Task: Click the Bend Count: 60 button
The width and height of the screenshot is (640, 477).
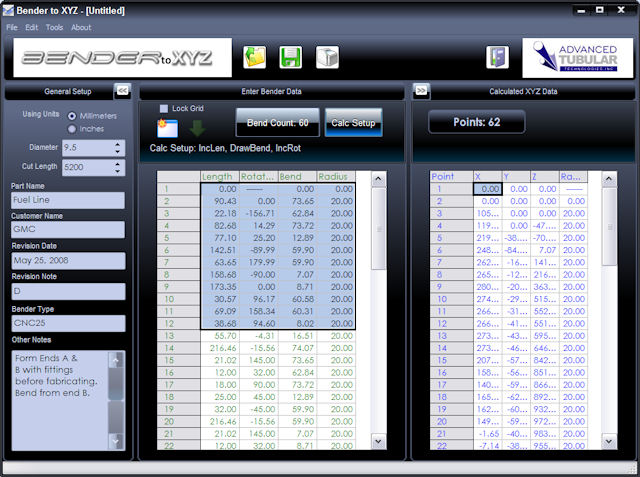Action: 277,123
